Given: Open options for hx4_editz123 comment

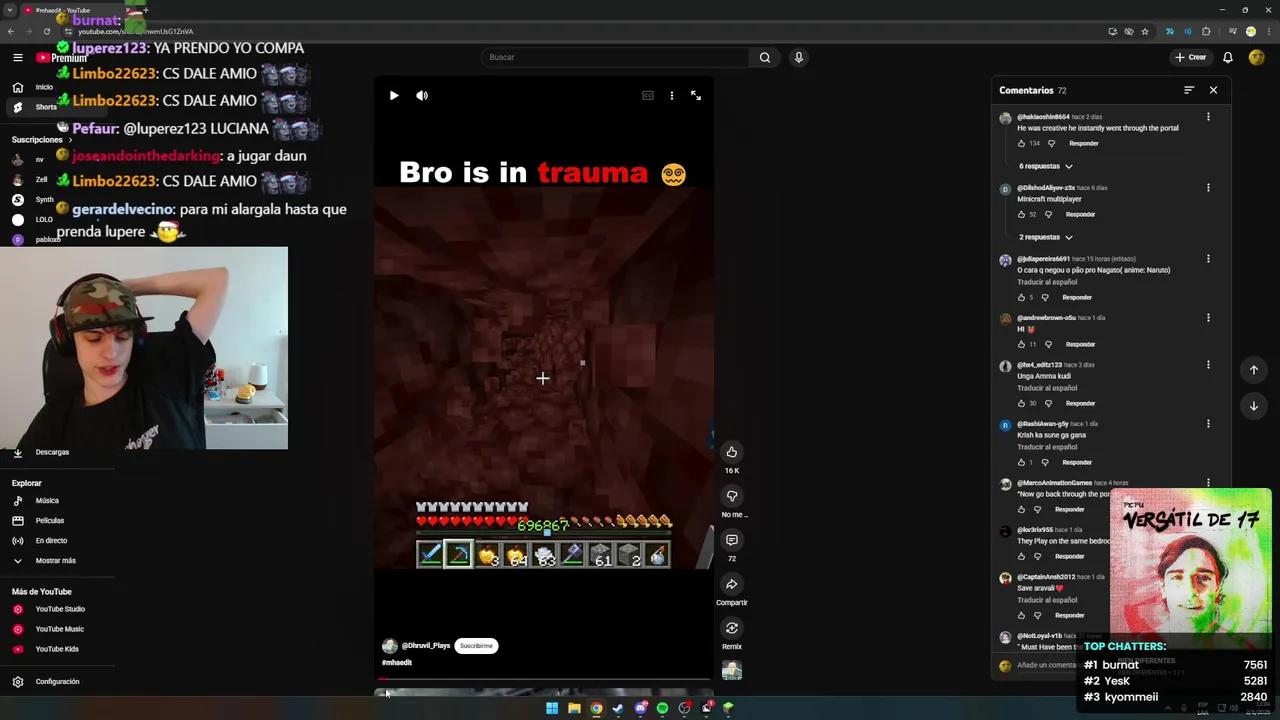Looking at the screenshot, I should 1208,365.
